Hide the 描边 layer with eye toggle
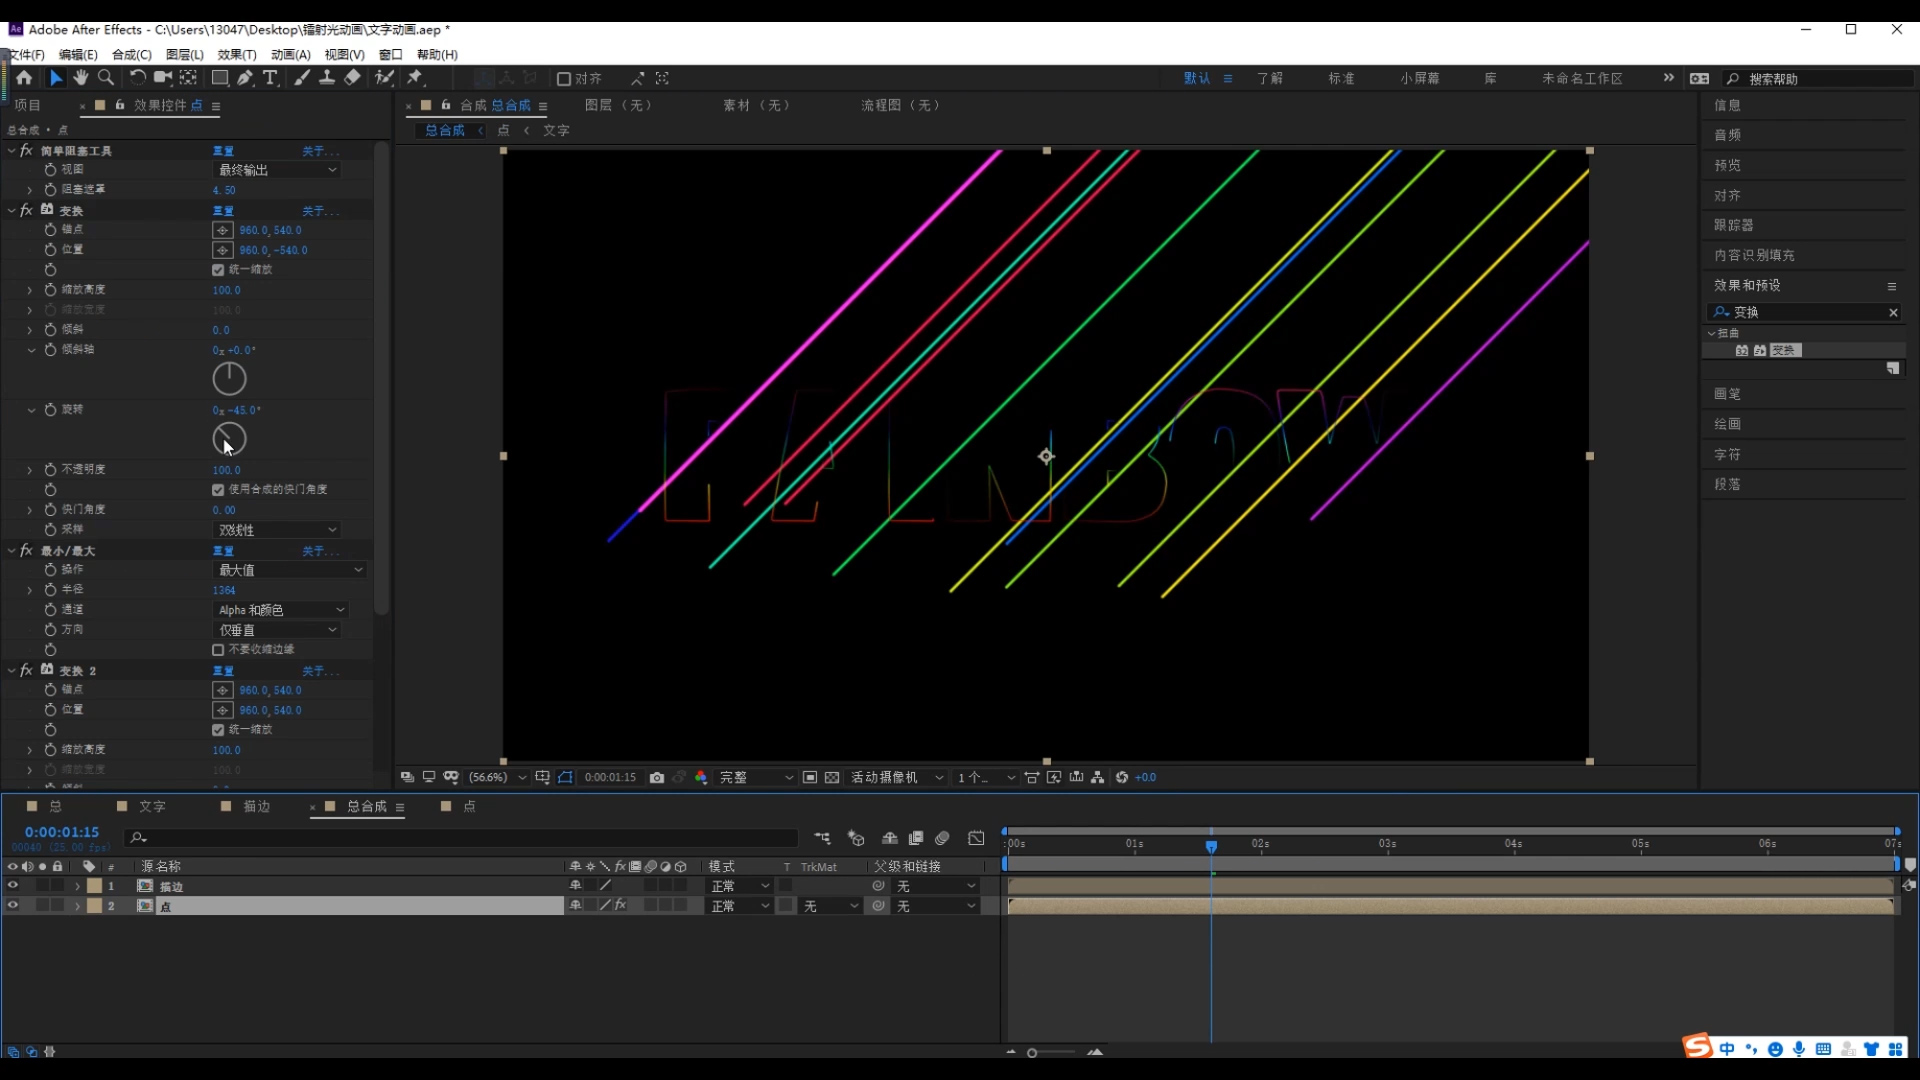The image size is (1920, 1080). click(13, 886)
